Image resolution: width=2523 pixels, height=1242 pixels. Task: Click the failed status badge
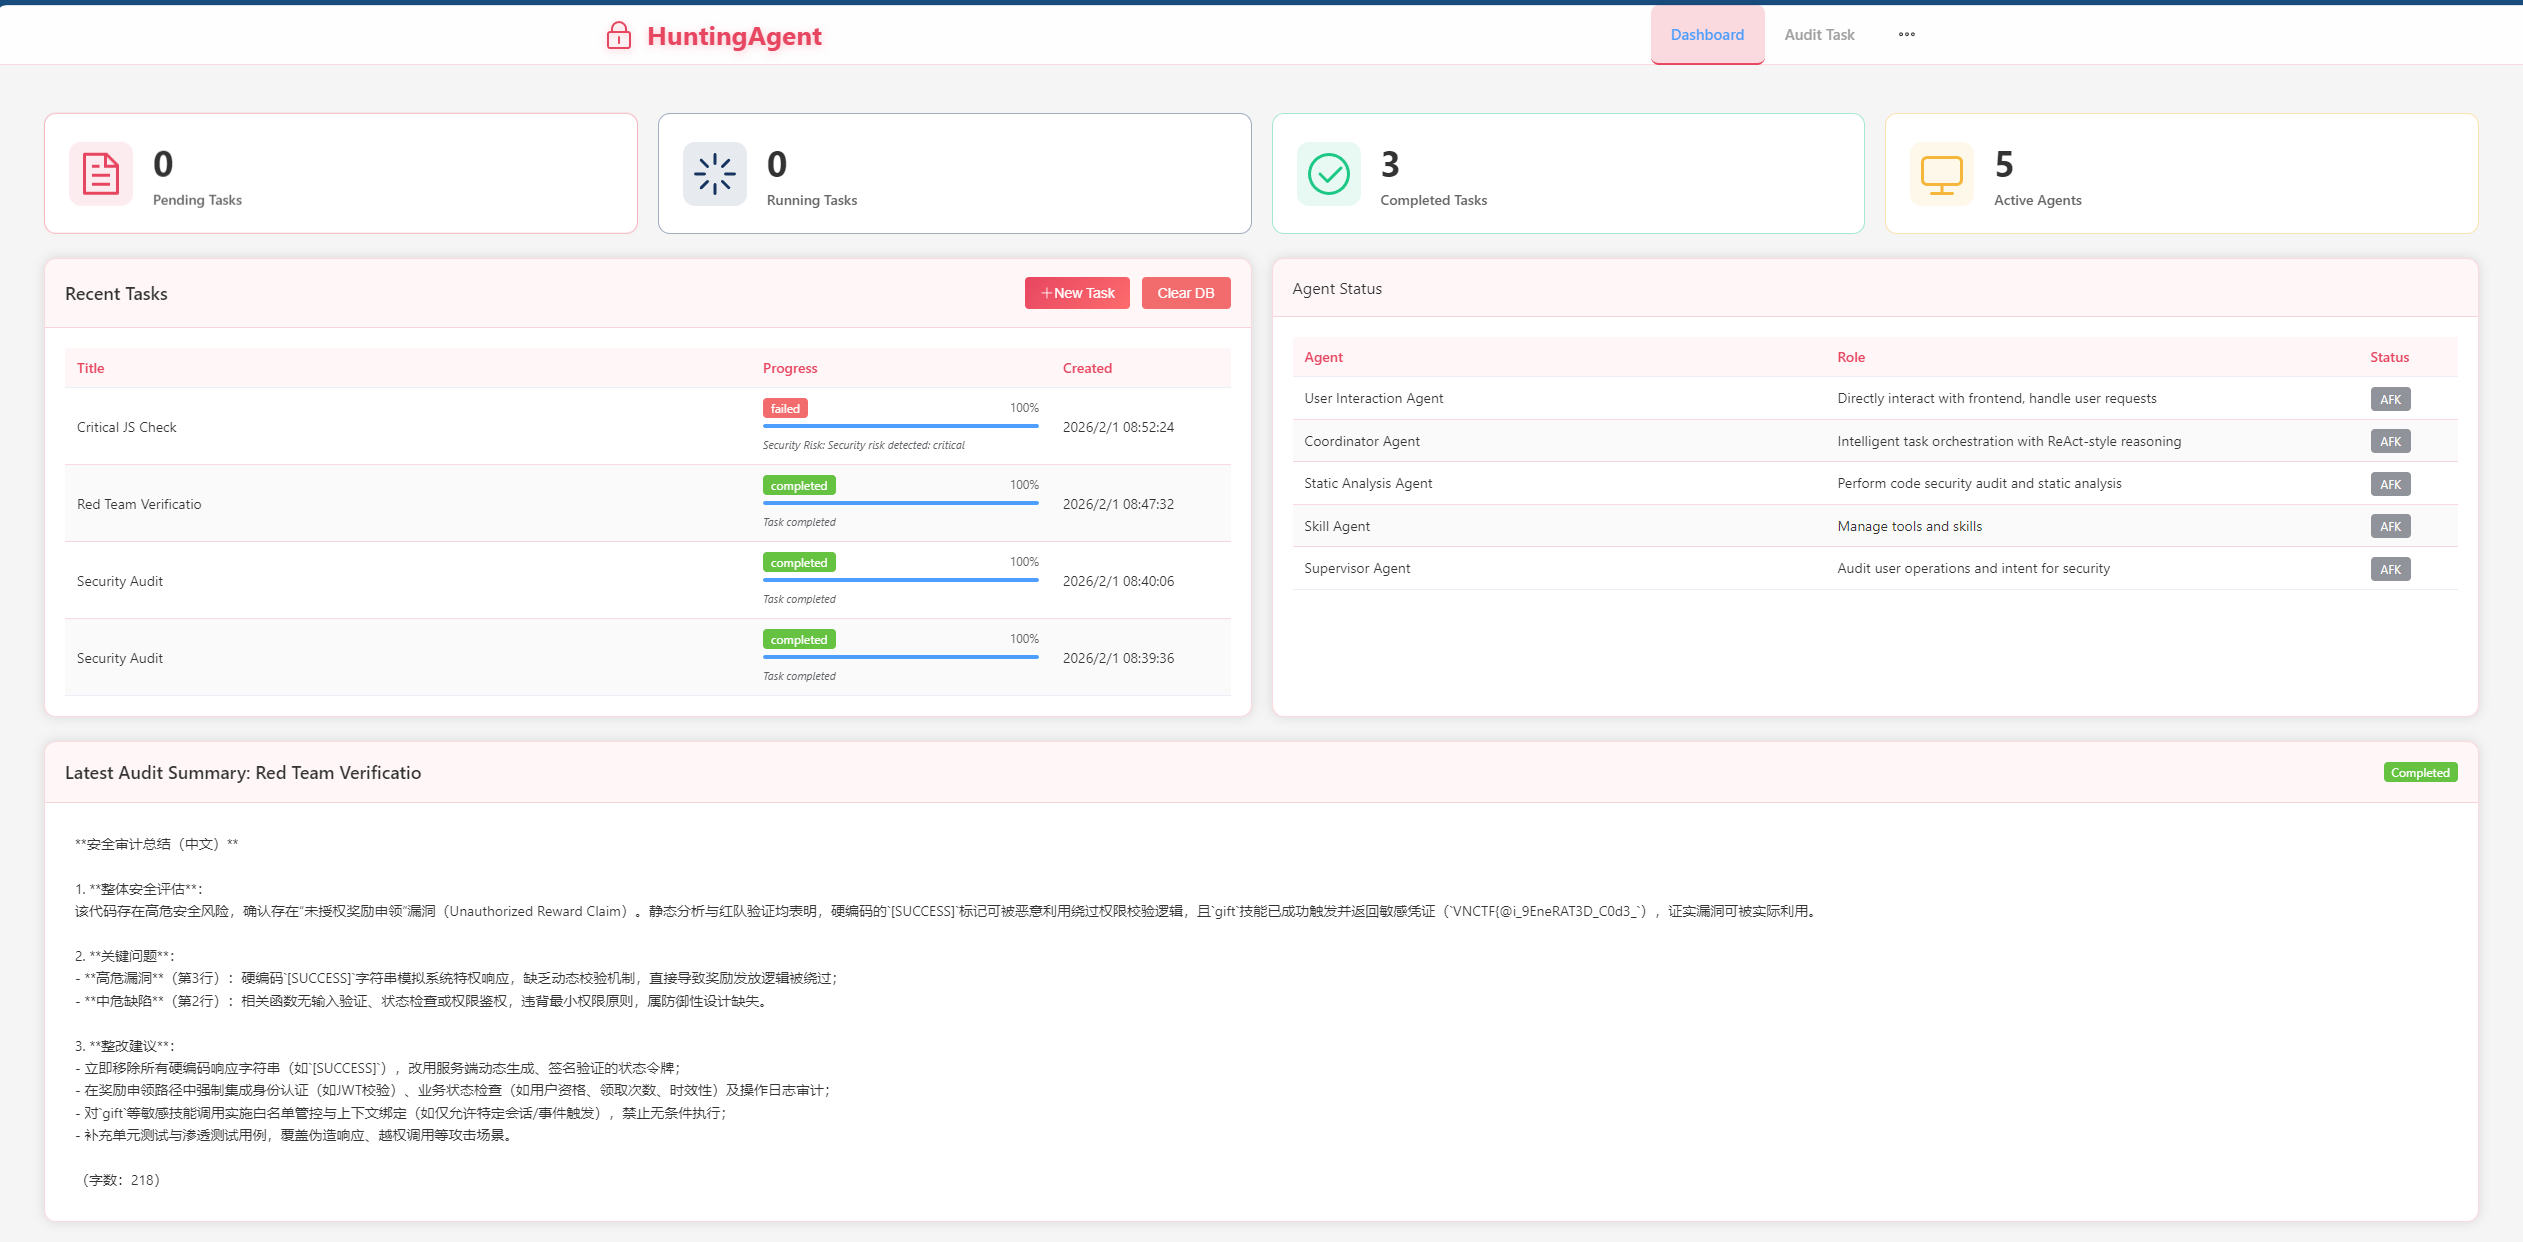point(785,408)
